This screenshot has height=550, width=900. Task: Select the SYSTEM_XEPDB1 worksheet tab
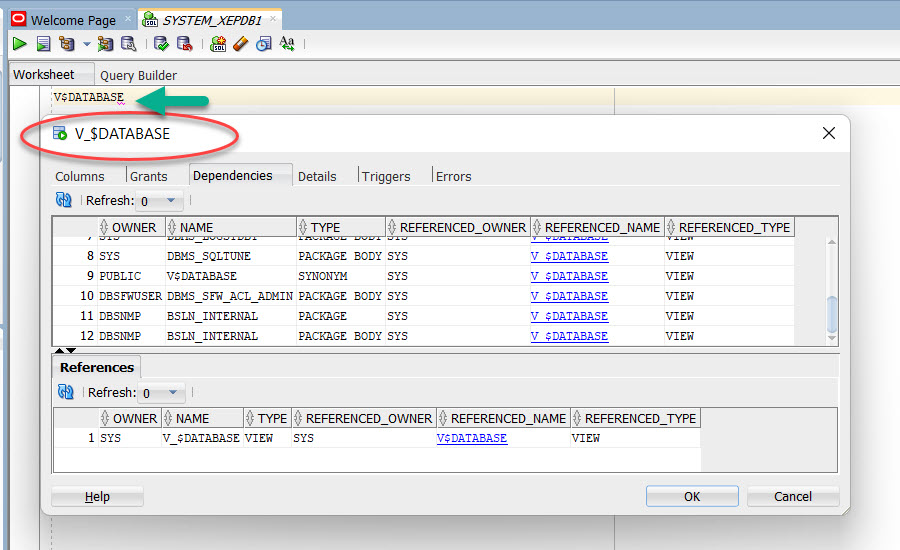click(x=212, y=20)
